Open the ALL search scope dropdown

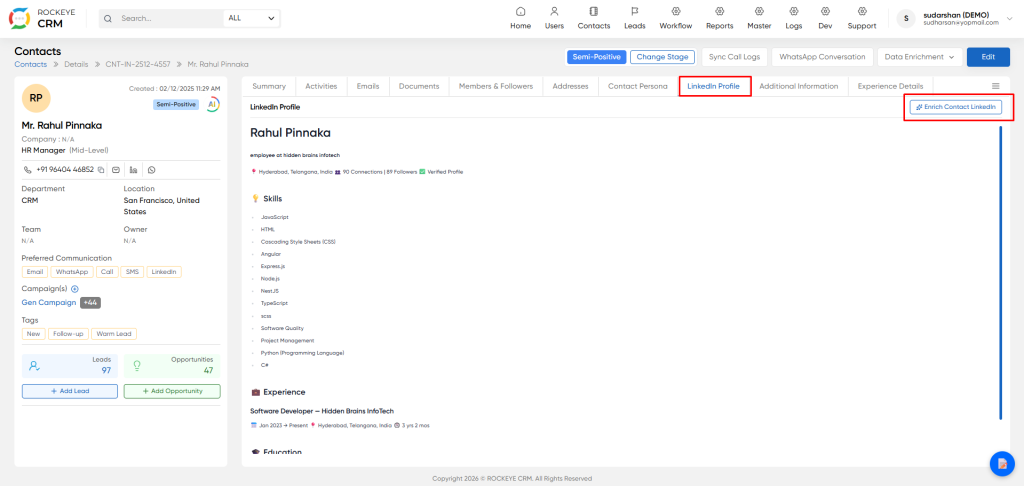click(251, 18)
